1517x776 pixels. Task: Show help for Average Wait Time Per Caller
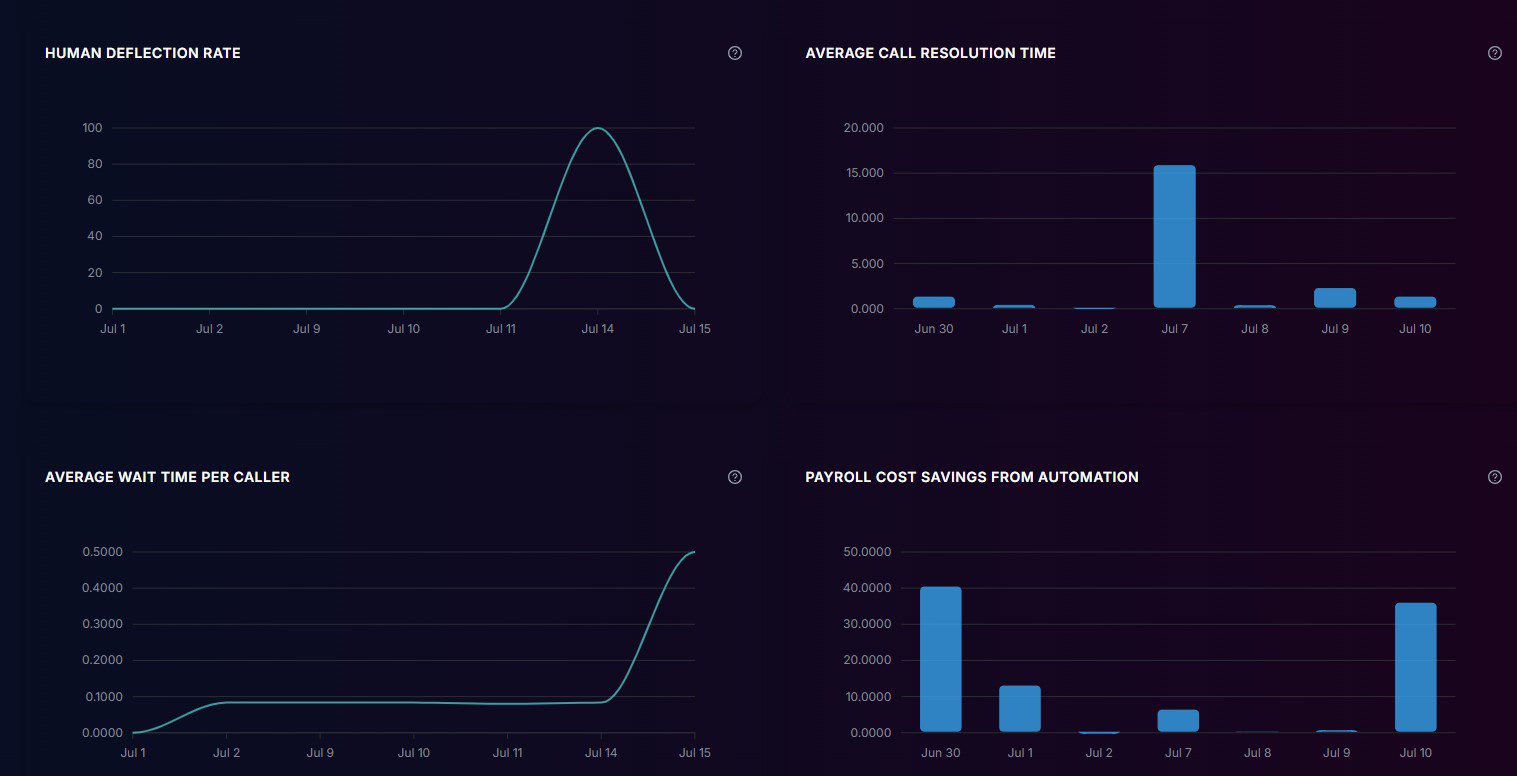[735, 477]
